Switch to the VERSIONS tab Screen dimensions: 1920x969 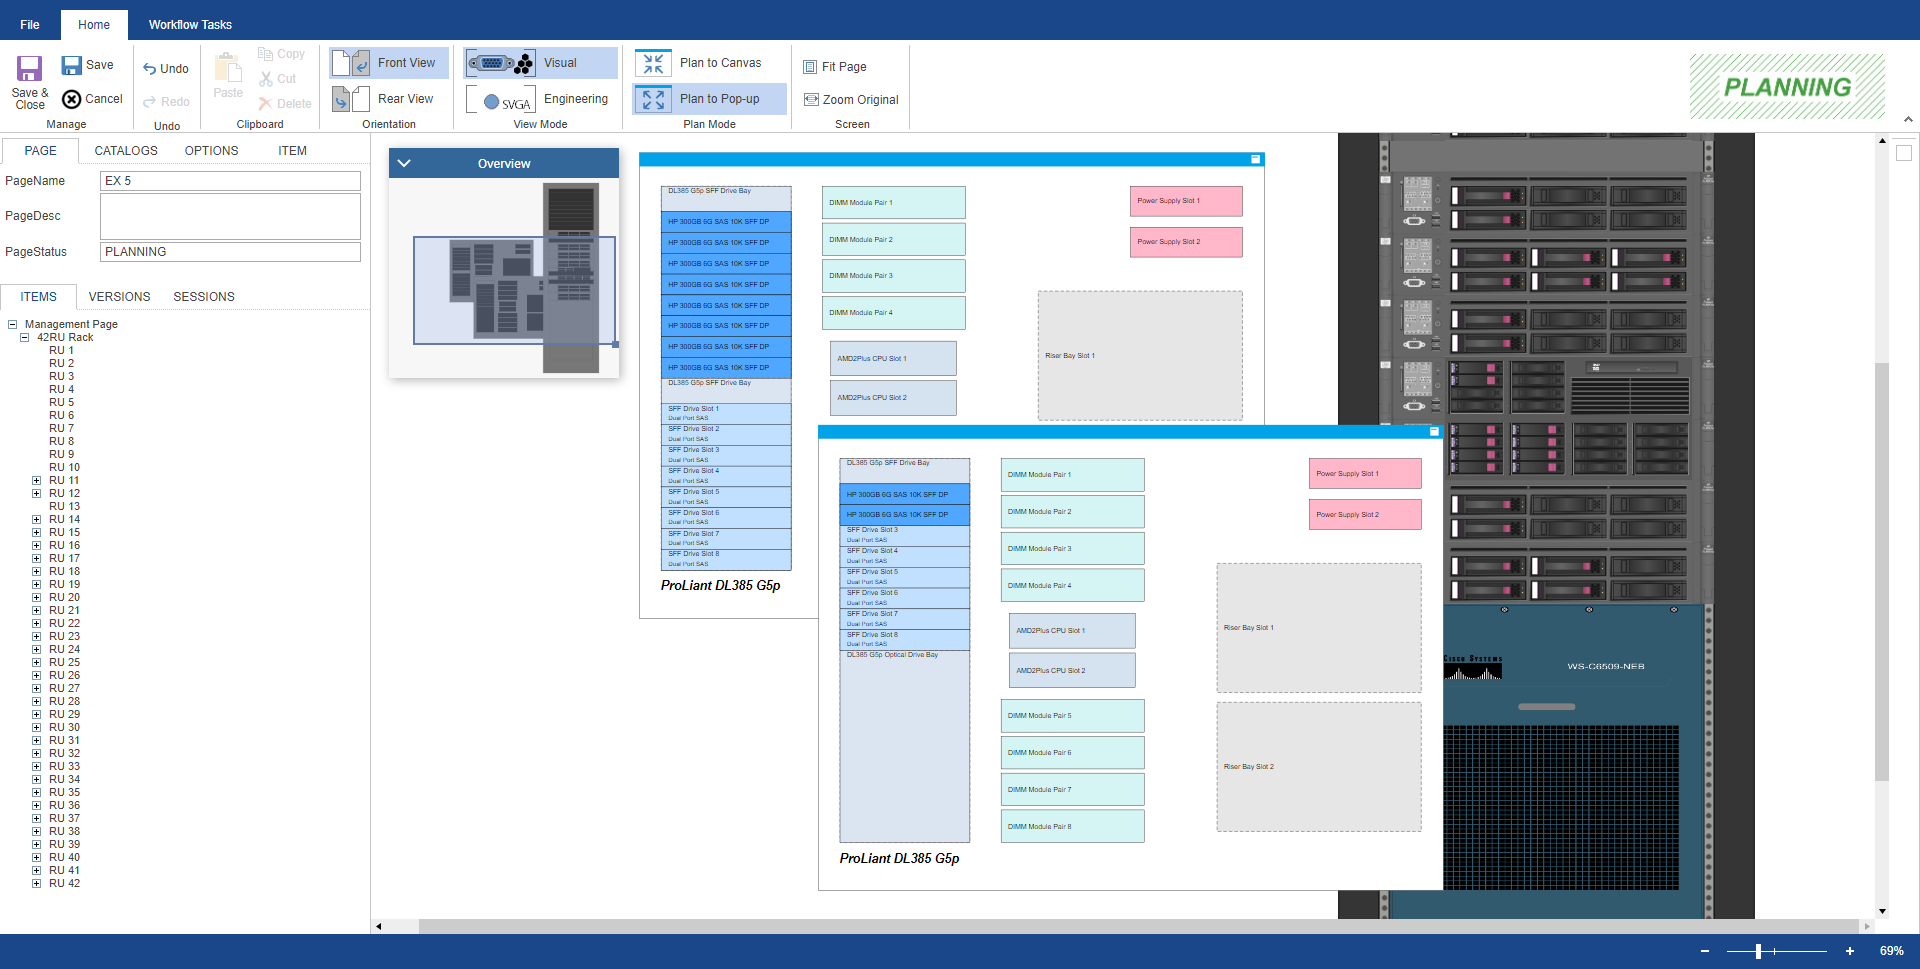click(x=119, y=297)
